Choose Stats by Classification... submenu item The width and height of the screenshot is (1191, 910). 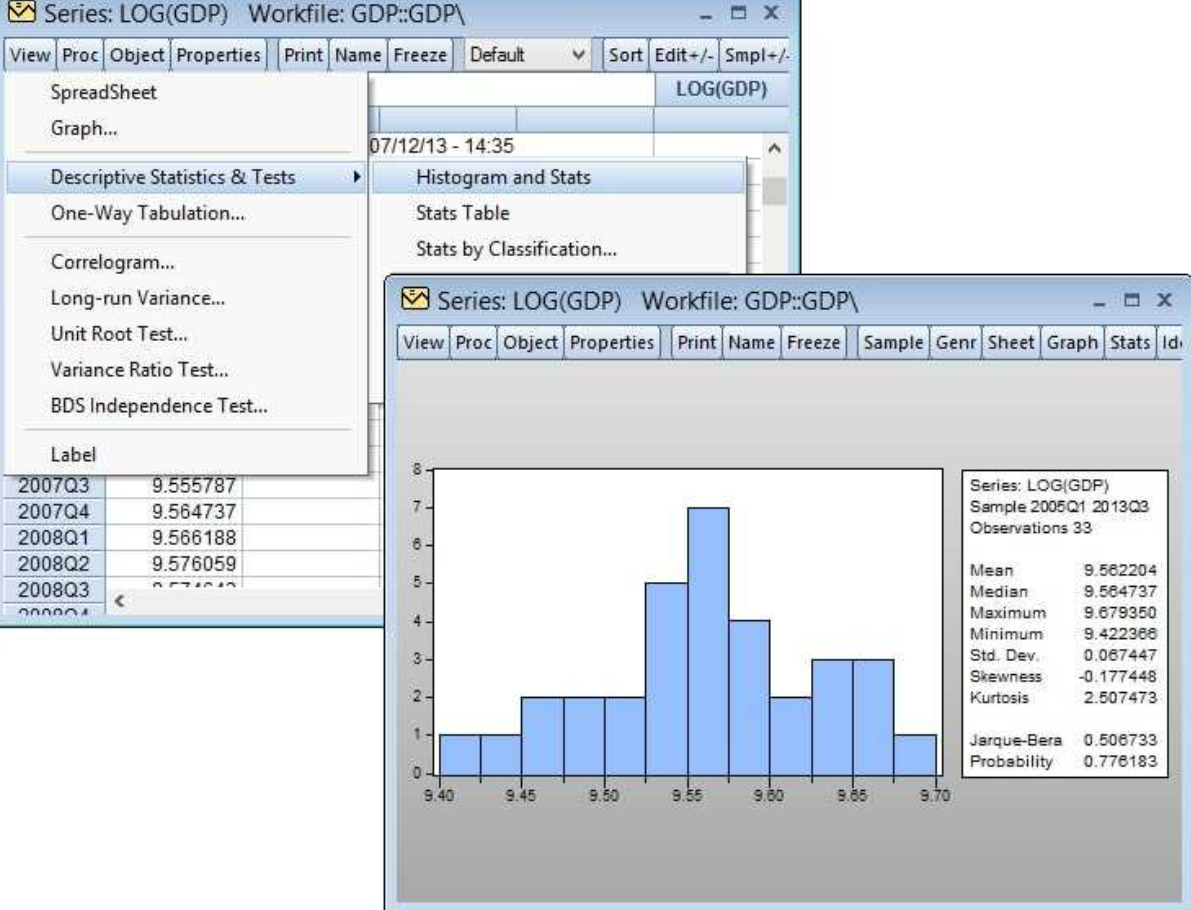coord(558,249)
